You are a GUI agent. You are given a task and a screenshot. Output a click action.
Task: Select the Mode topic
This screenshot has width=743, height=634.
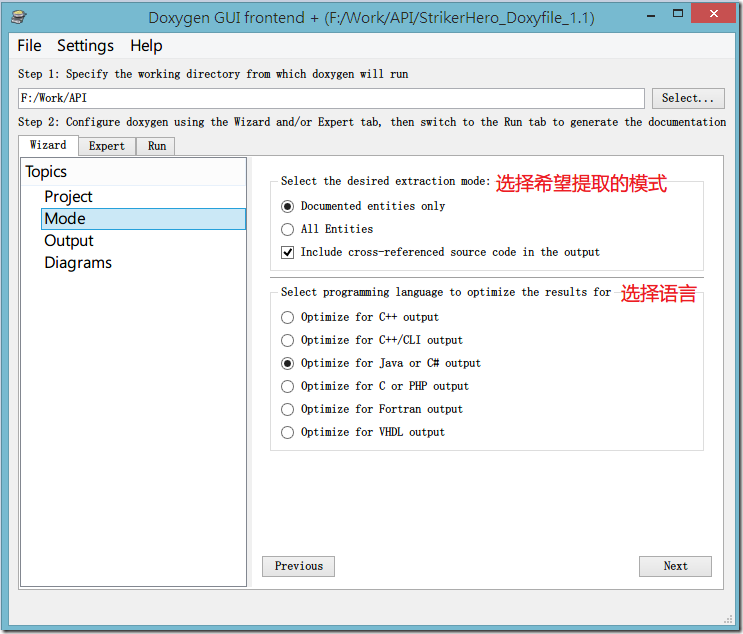[143, 218]
